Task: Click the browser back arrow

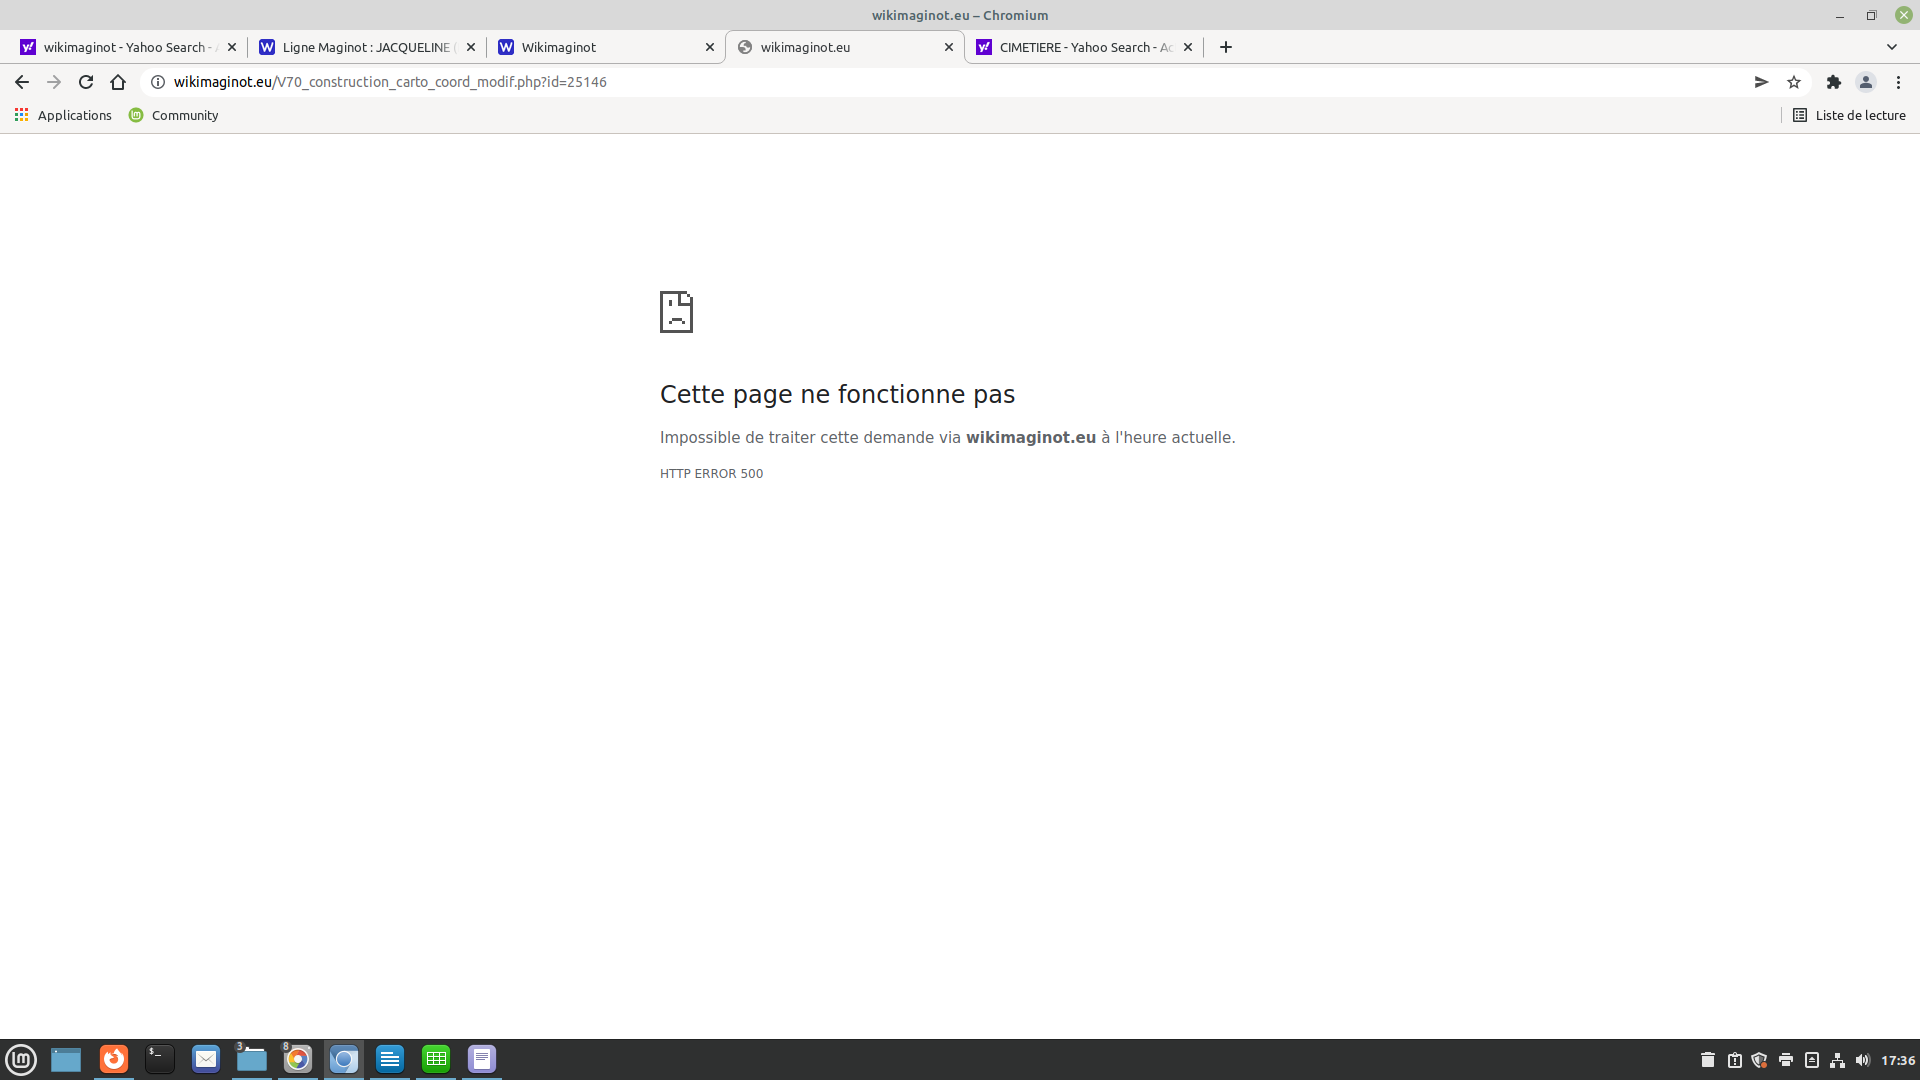Action: (x=22, y=82)
